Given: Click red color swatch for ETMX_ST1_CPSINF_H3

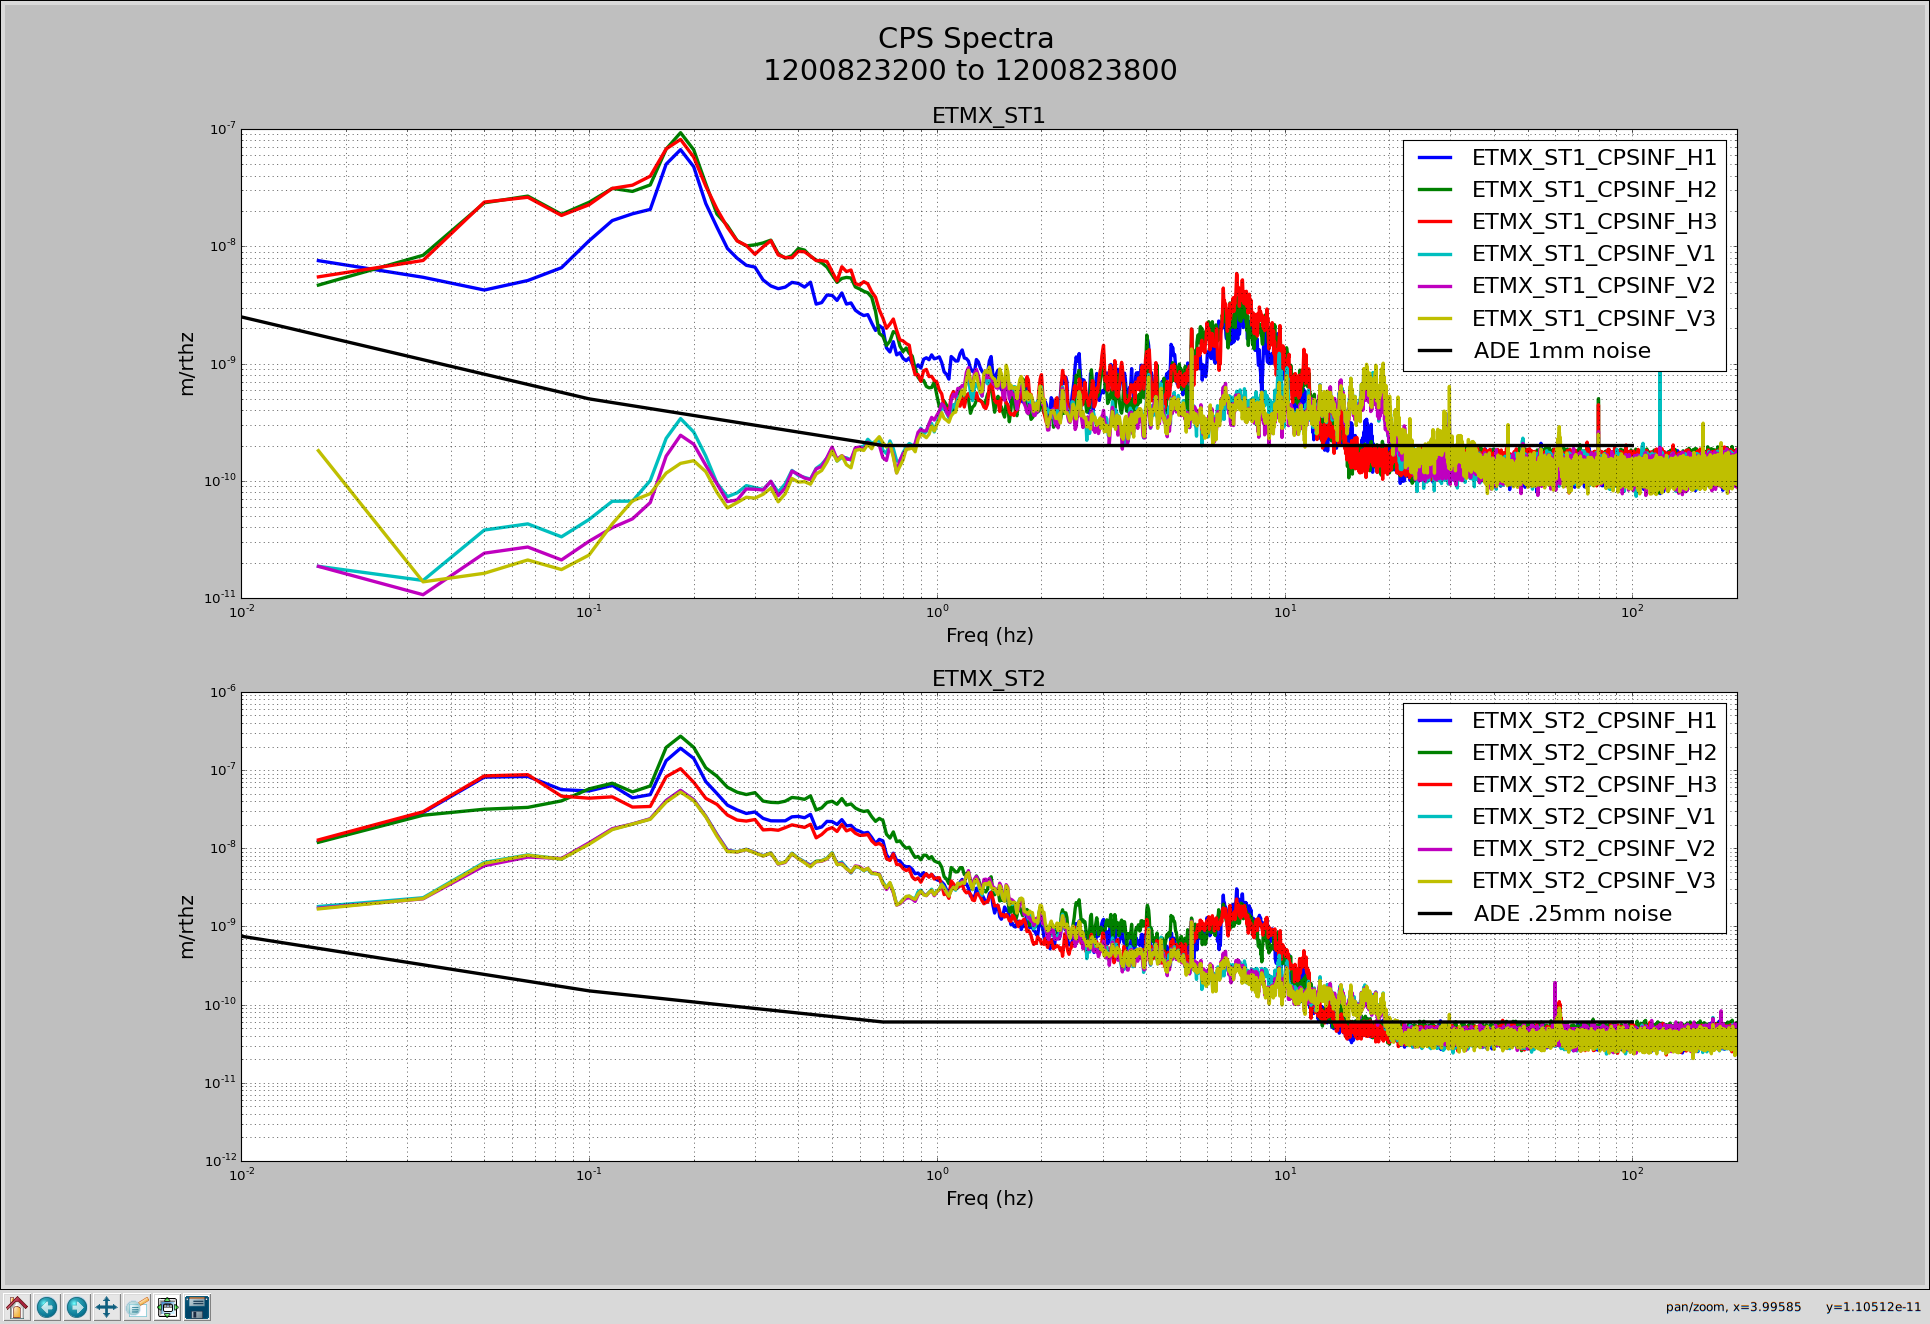Looking at the screenshot, I should [x=1435, y=221].
